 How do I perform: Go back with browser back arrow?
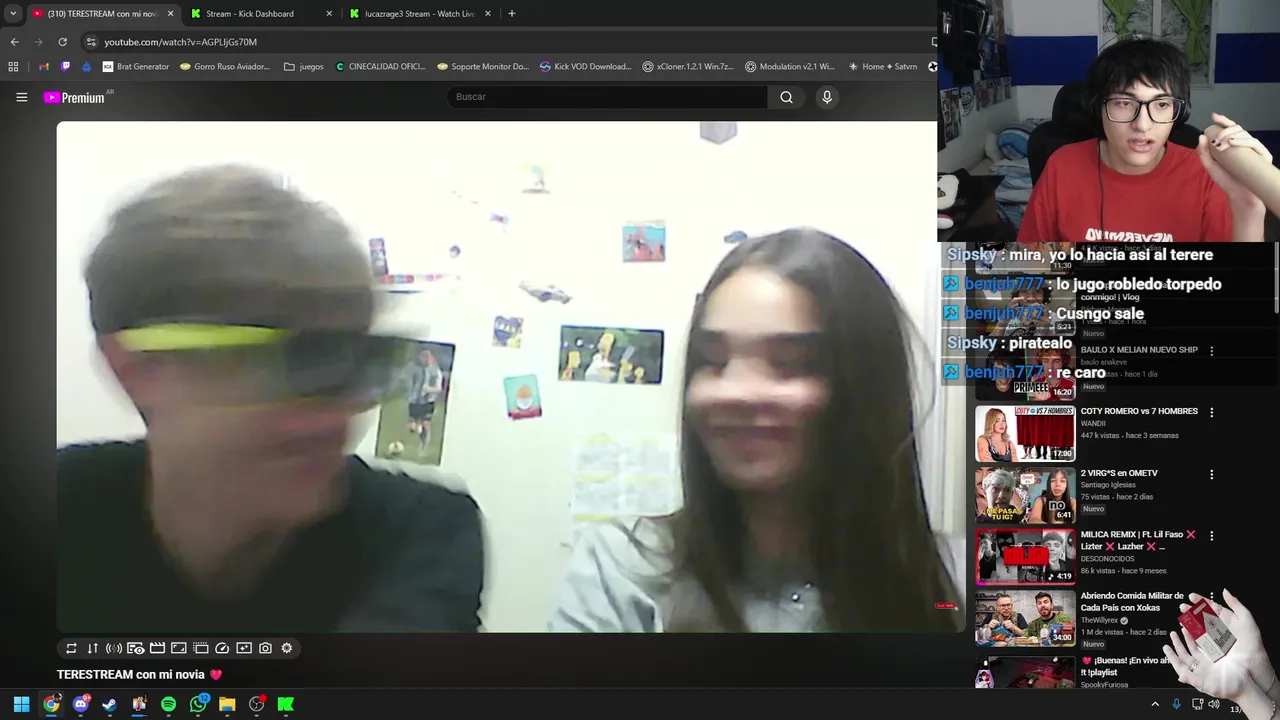(14, 42)
